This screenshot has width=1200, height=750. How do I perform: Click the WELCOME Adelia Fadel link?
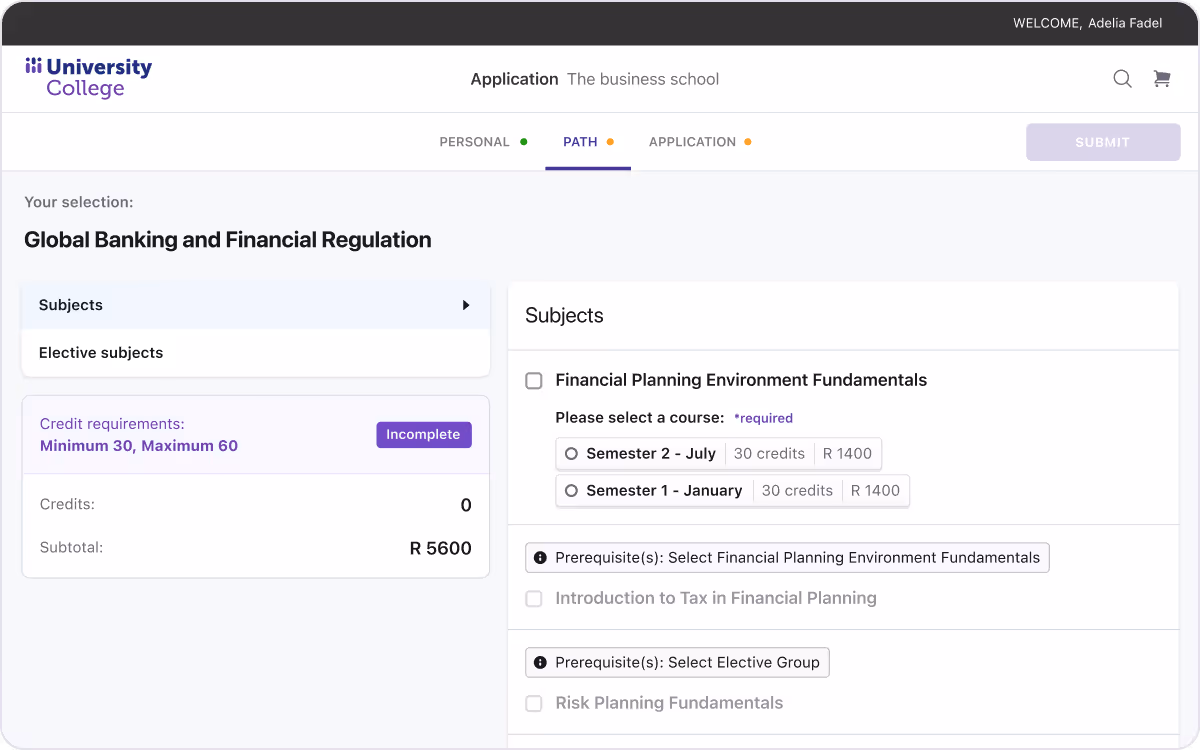coord(1087,22)
